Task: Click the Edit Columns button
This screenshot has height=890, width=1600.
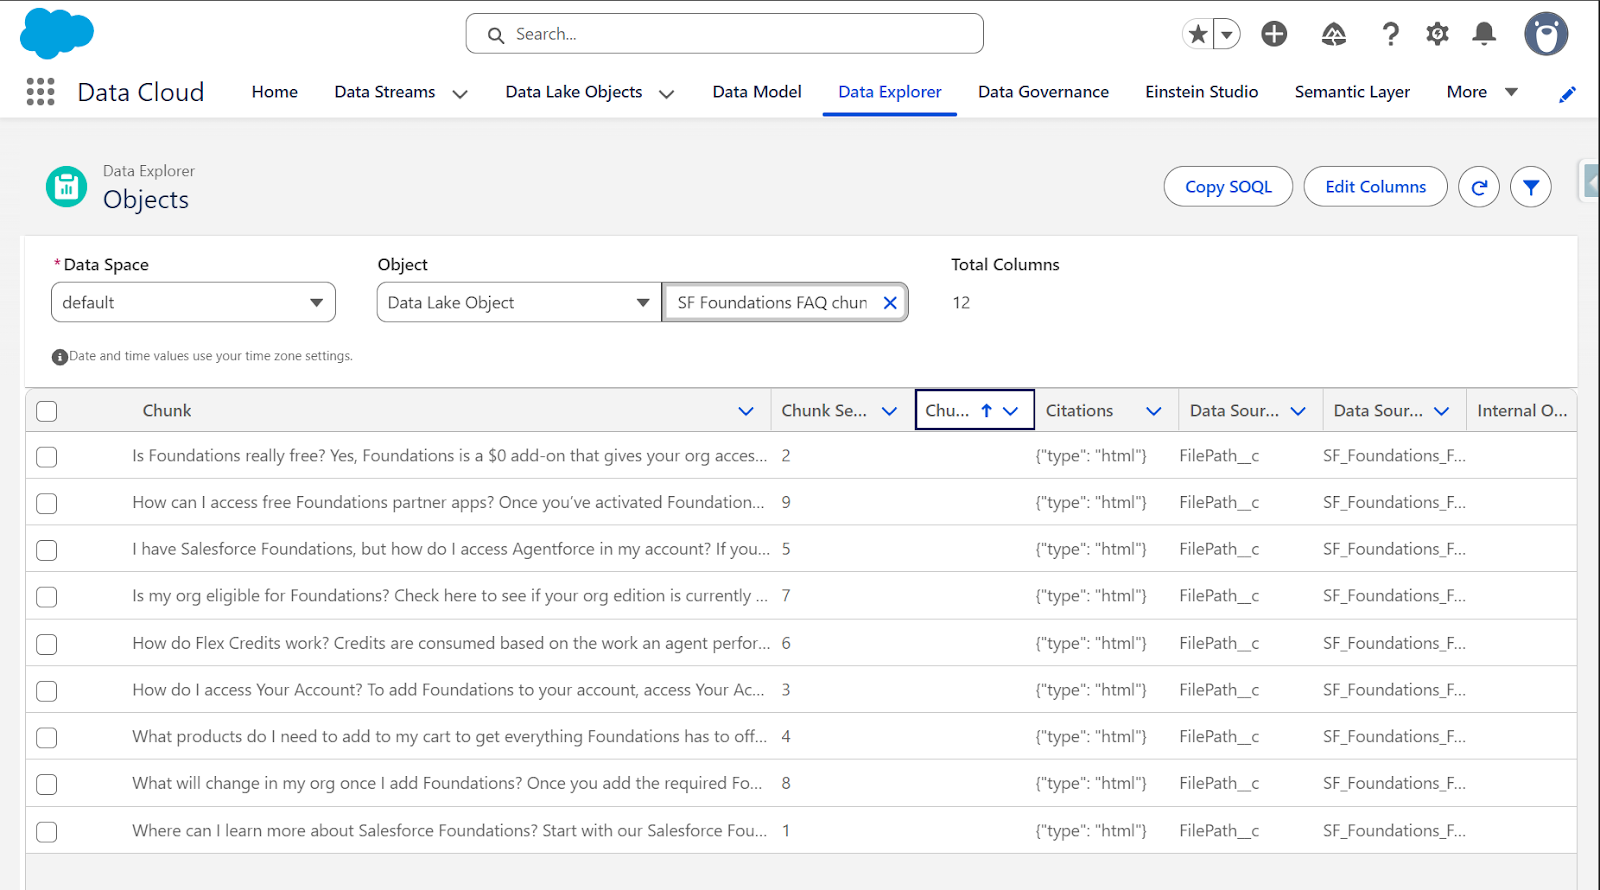Action: point(1375,187)
